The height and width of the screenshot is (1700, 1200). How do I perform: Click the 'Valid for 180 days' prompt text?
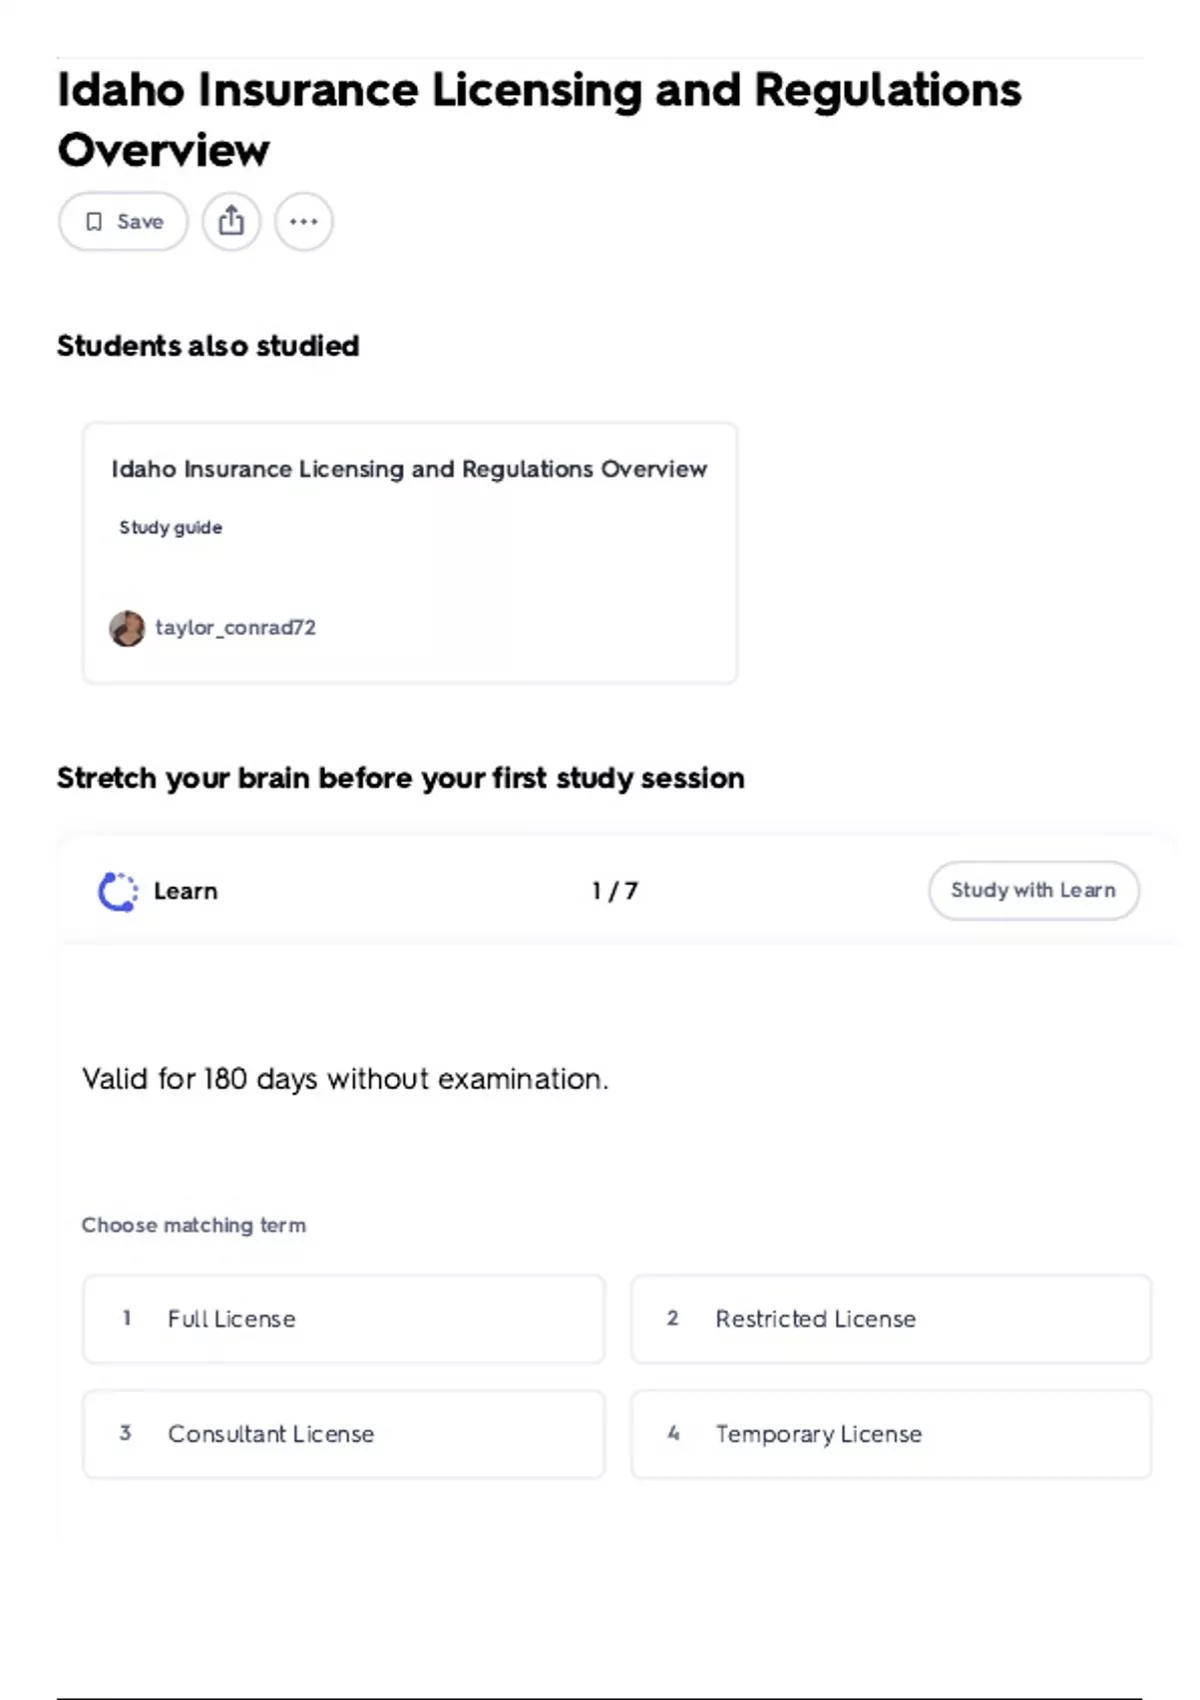pos(345,1079)
